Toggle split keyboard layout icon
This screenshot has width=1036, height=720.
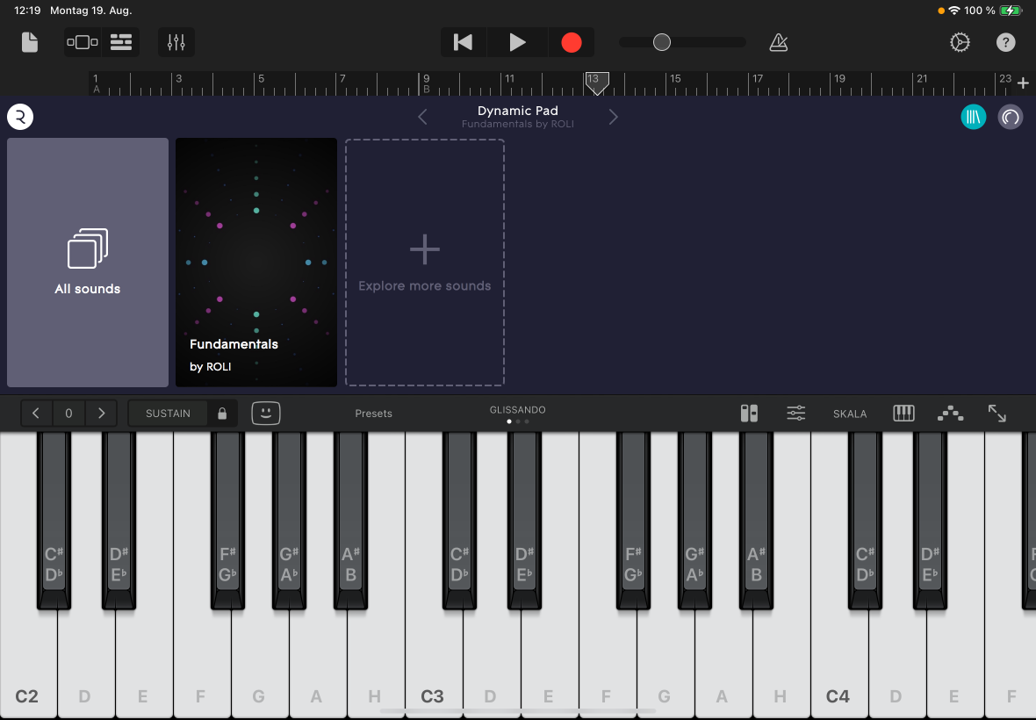pyautogui.click(x=749, y=413)
